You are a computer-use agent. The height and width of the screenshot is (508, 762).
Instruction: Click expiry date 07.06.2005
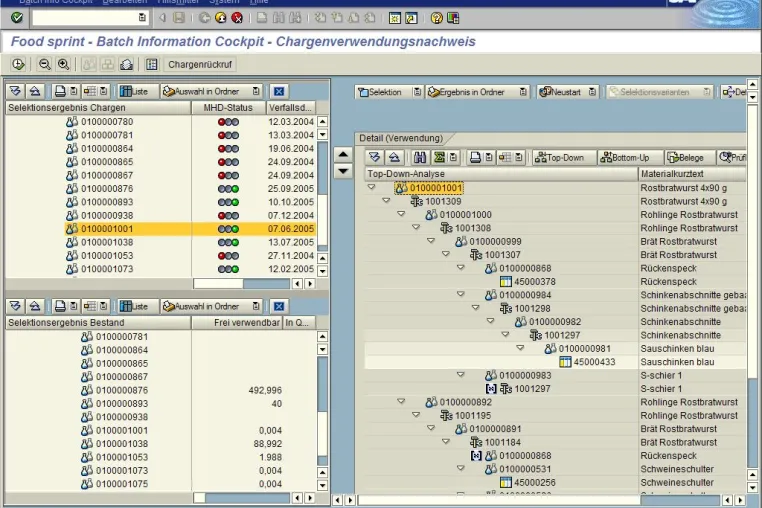pos(291,229)
